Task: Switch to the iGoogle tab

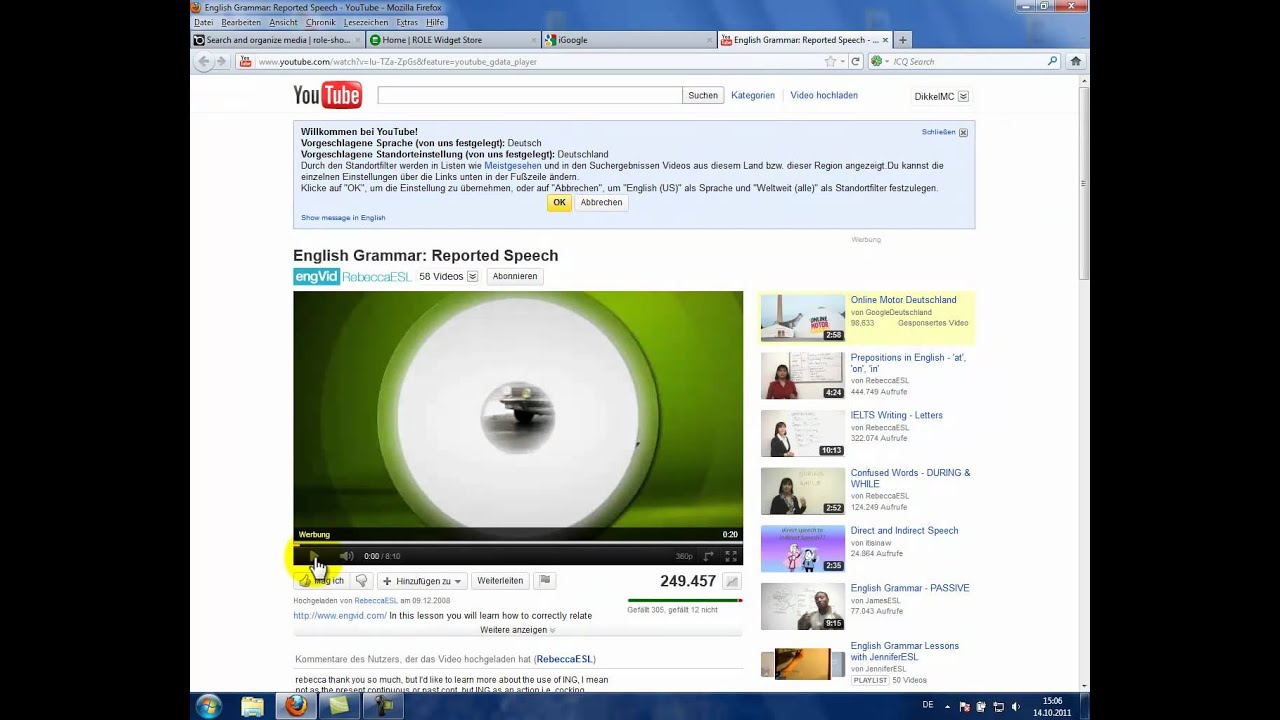Action: click(629, 40)
